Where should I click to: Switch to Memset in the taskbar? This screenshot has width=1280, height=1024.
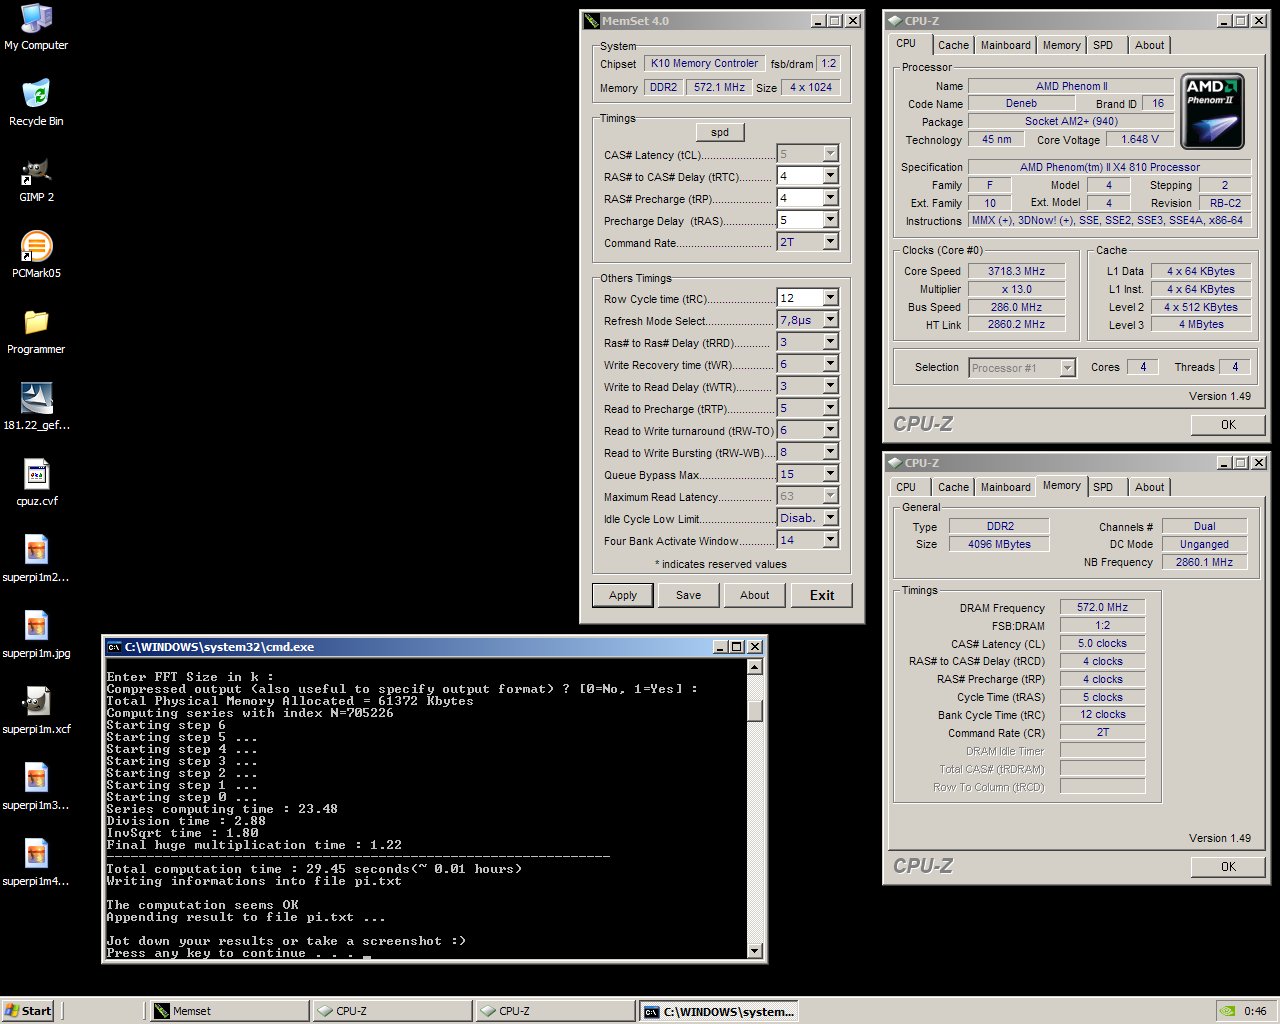tap(229, 1011)
